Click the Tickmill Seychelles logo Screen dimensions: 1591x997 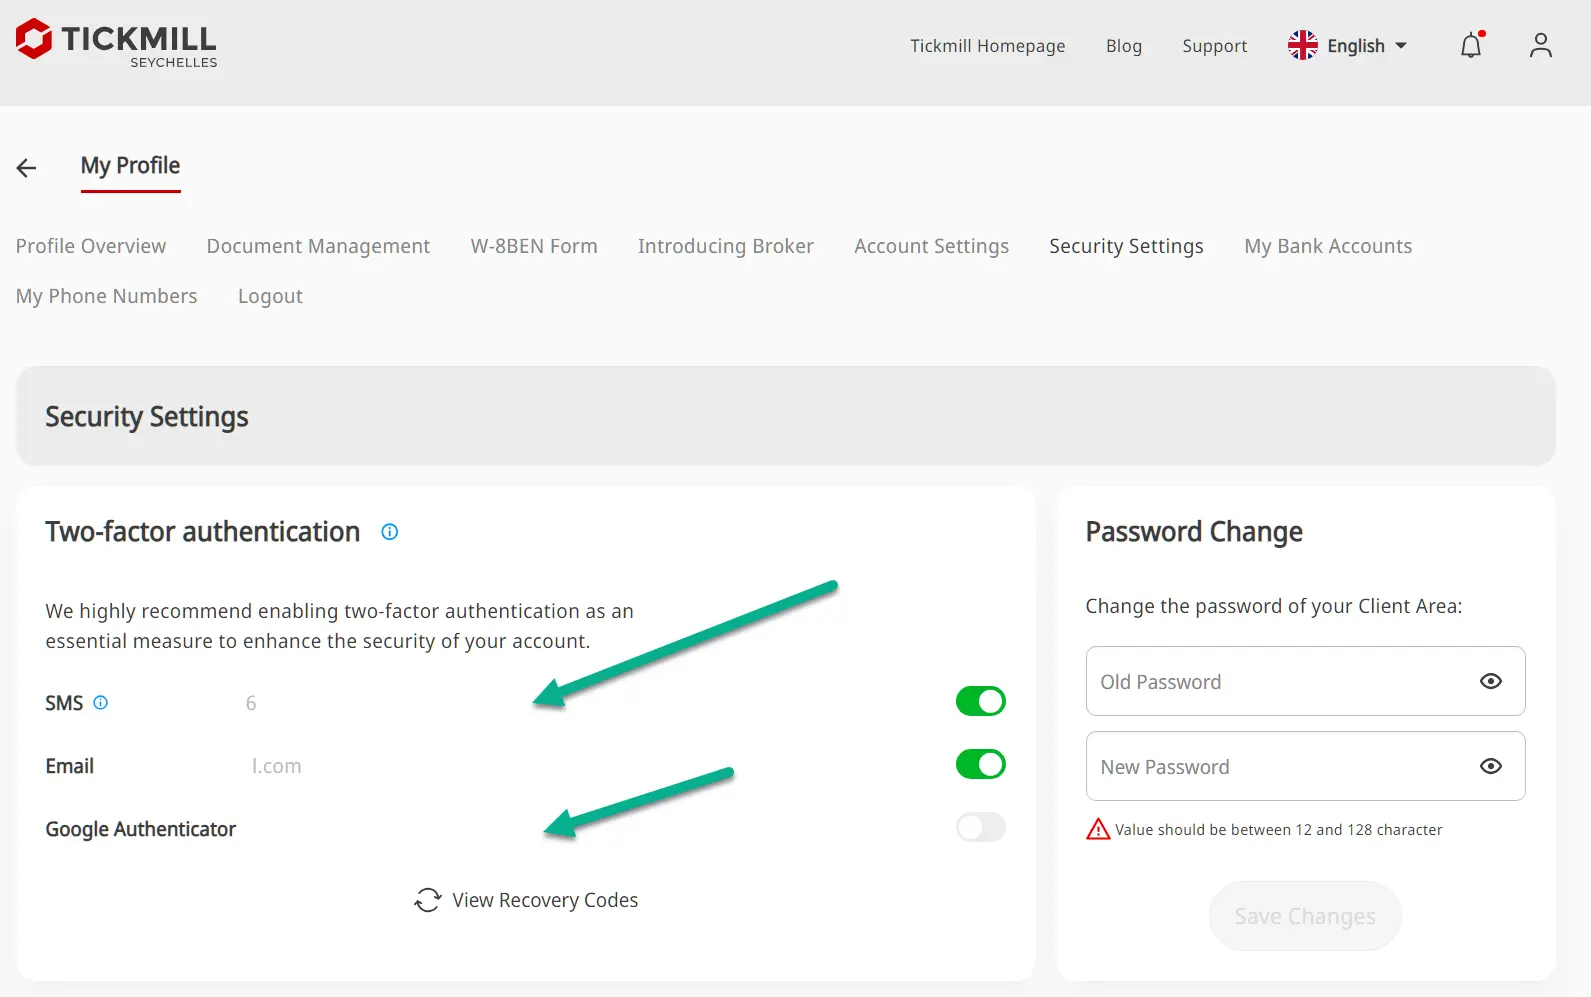[x=116, y=44]
